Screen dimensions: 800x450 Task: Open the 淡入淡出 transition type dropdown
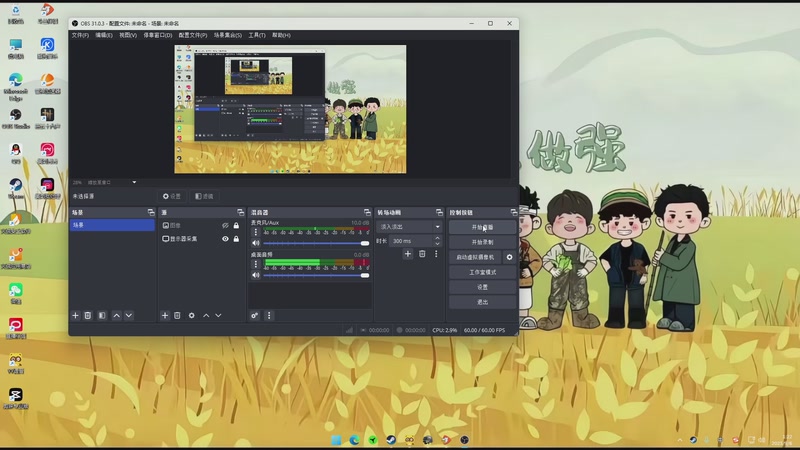pos(409,227)
